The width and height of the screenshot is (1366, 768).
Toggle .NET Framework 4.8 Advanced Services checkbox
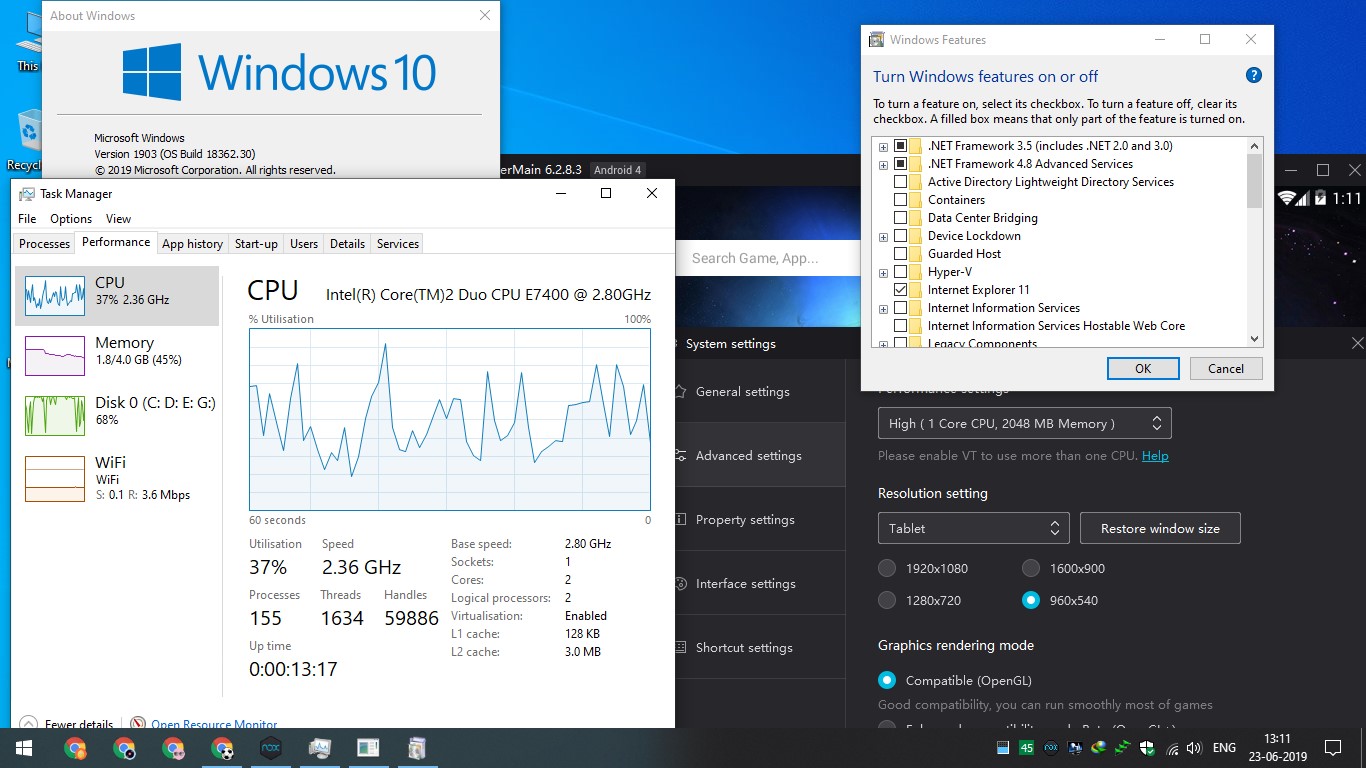[900, 164]
